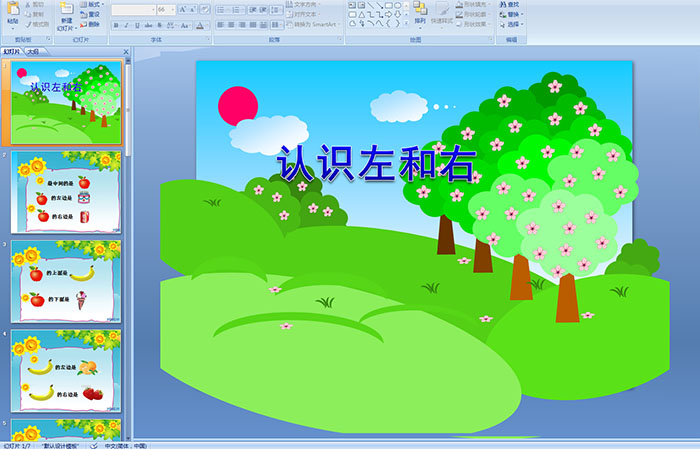
Task: Click Reset (重设) slide button
Action: click(x=90, y=14)
